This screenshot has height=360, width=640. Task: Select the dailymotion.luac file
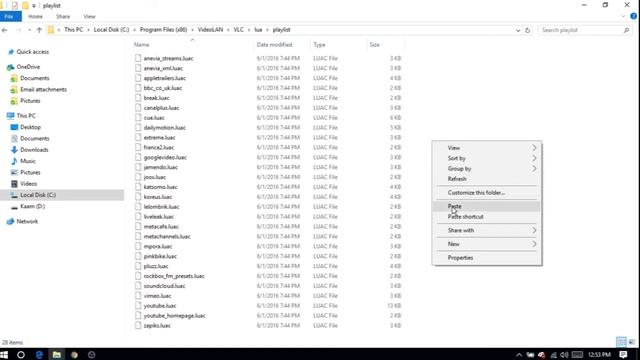click(x=164, y=127)
